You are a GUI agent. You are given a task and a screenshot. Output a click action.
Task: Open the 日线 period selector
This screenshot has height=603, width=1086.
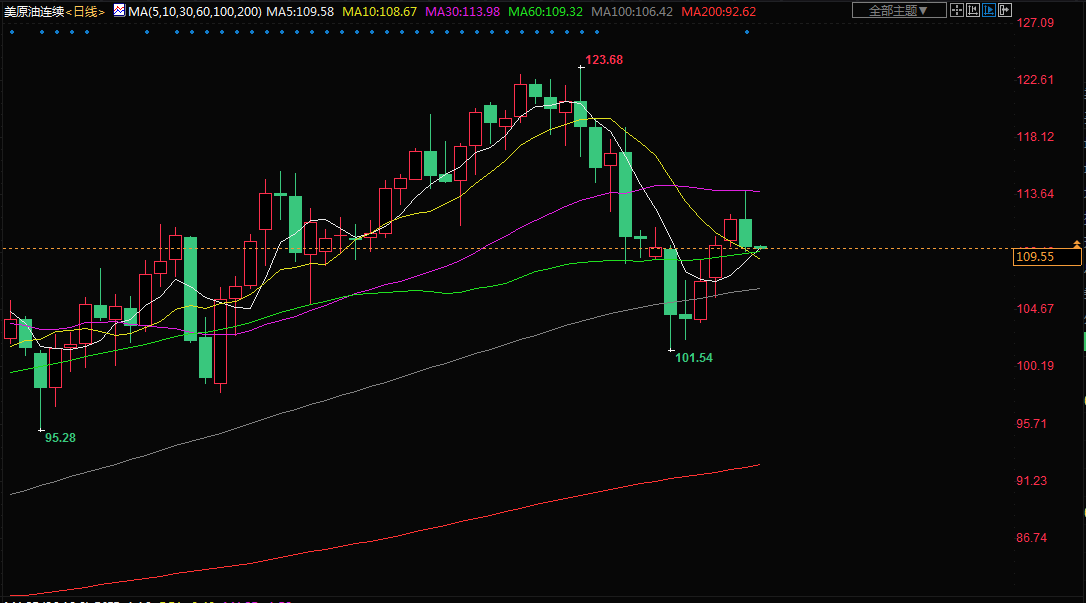pos(86,10)
